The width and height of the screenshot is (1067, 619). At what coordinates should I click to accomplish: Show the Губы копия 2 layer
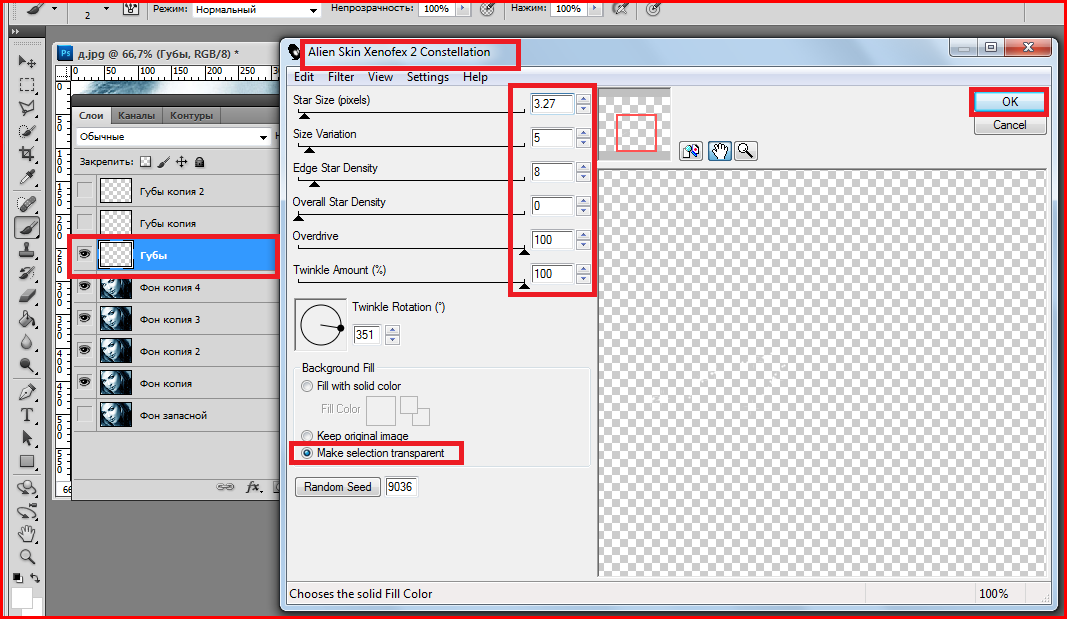[84, 191]
